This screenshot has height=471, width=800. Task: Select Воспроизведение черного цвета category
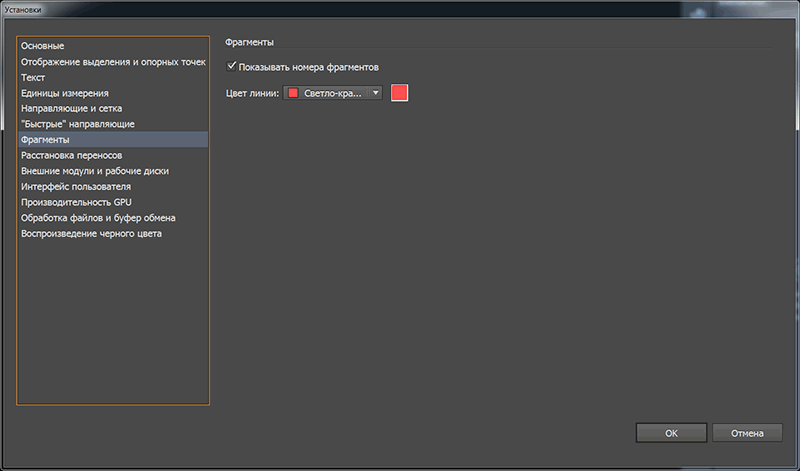pyautogui.click(x=91, y=233)
